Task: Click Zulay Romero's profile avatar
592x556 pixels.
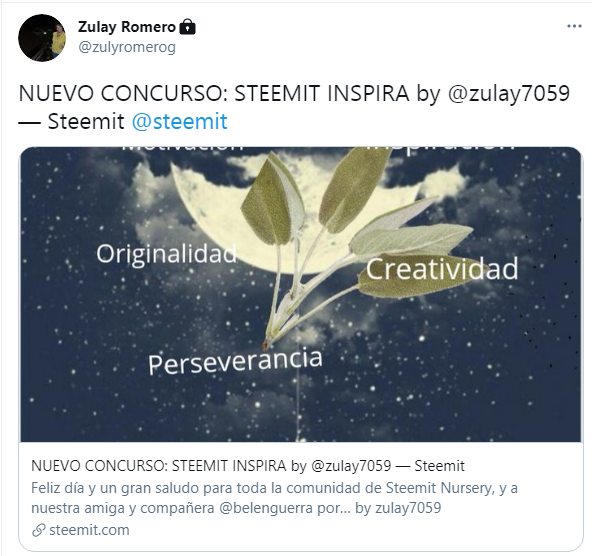Action: tap(42, 38)
